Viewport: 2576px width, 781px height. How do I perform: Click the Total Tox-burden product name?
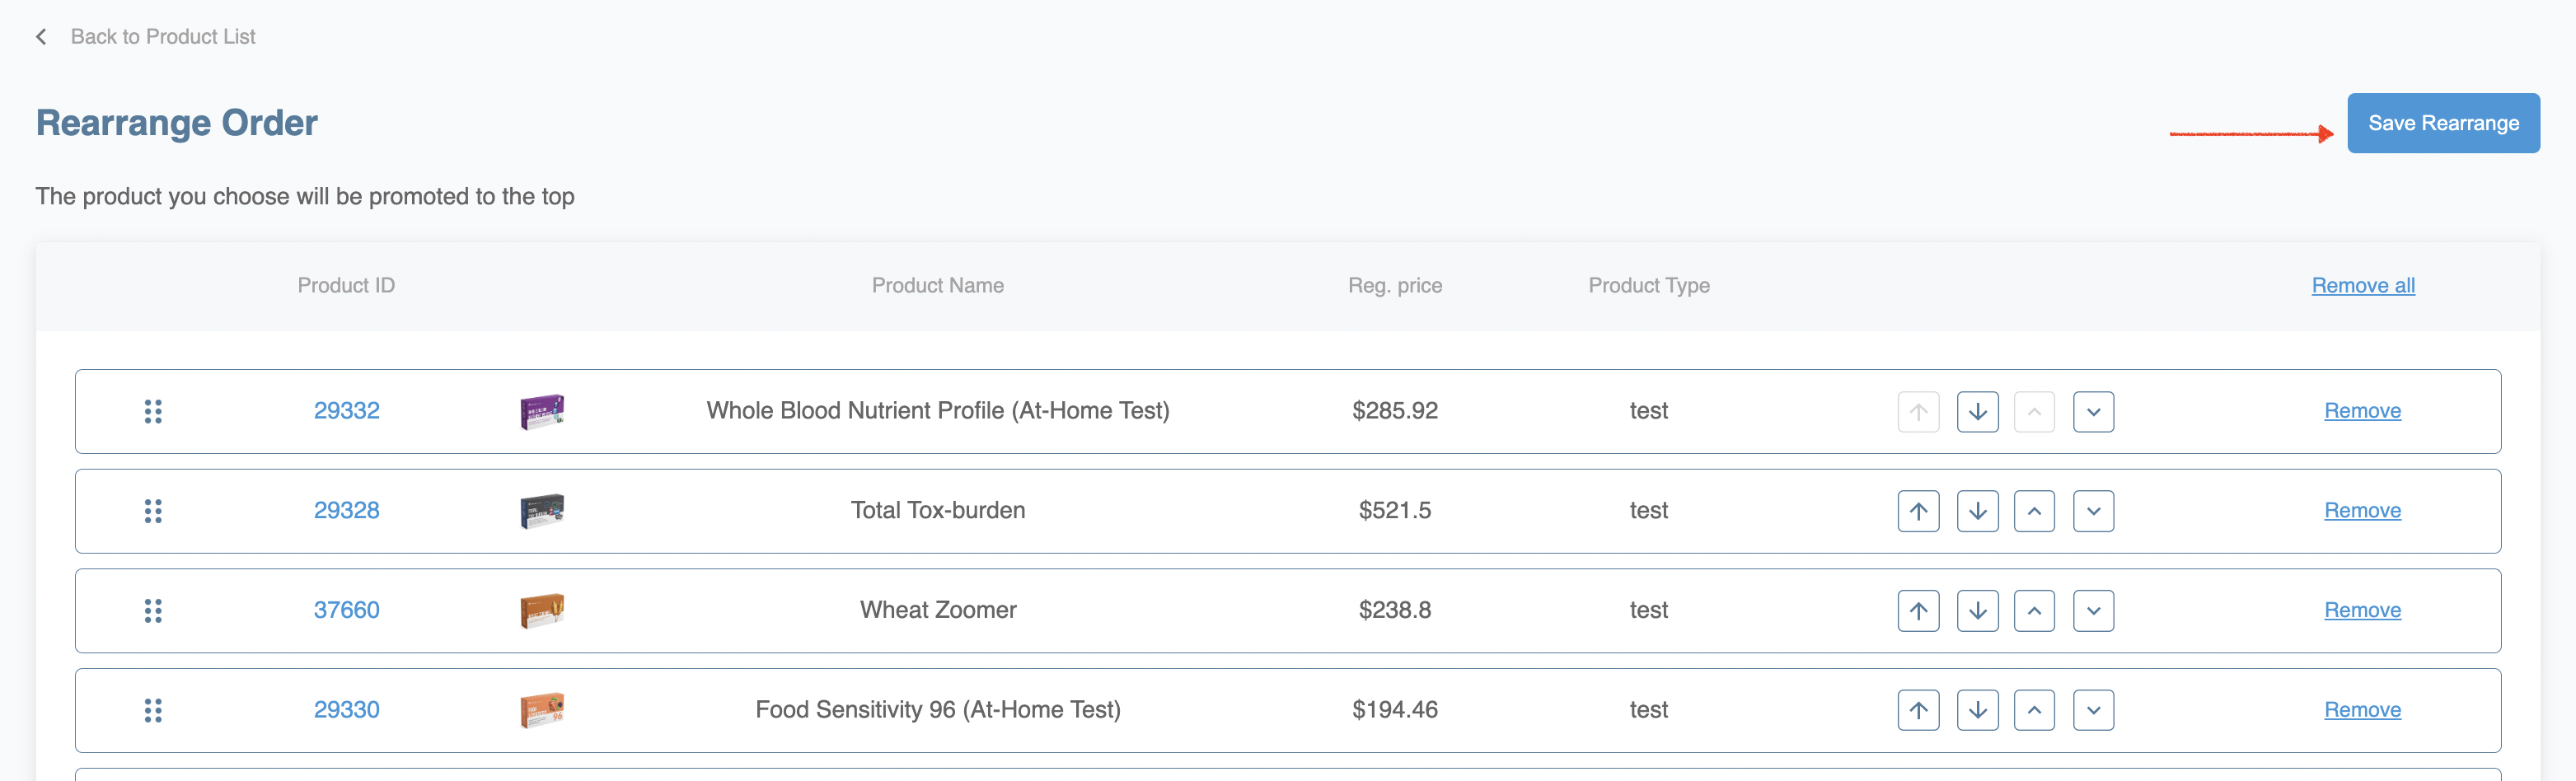pyautogui.click(x=938, y=511)
